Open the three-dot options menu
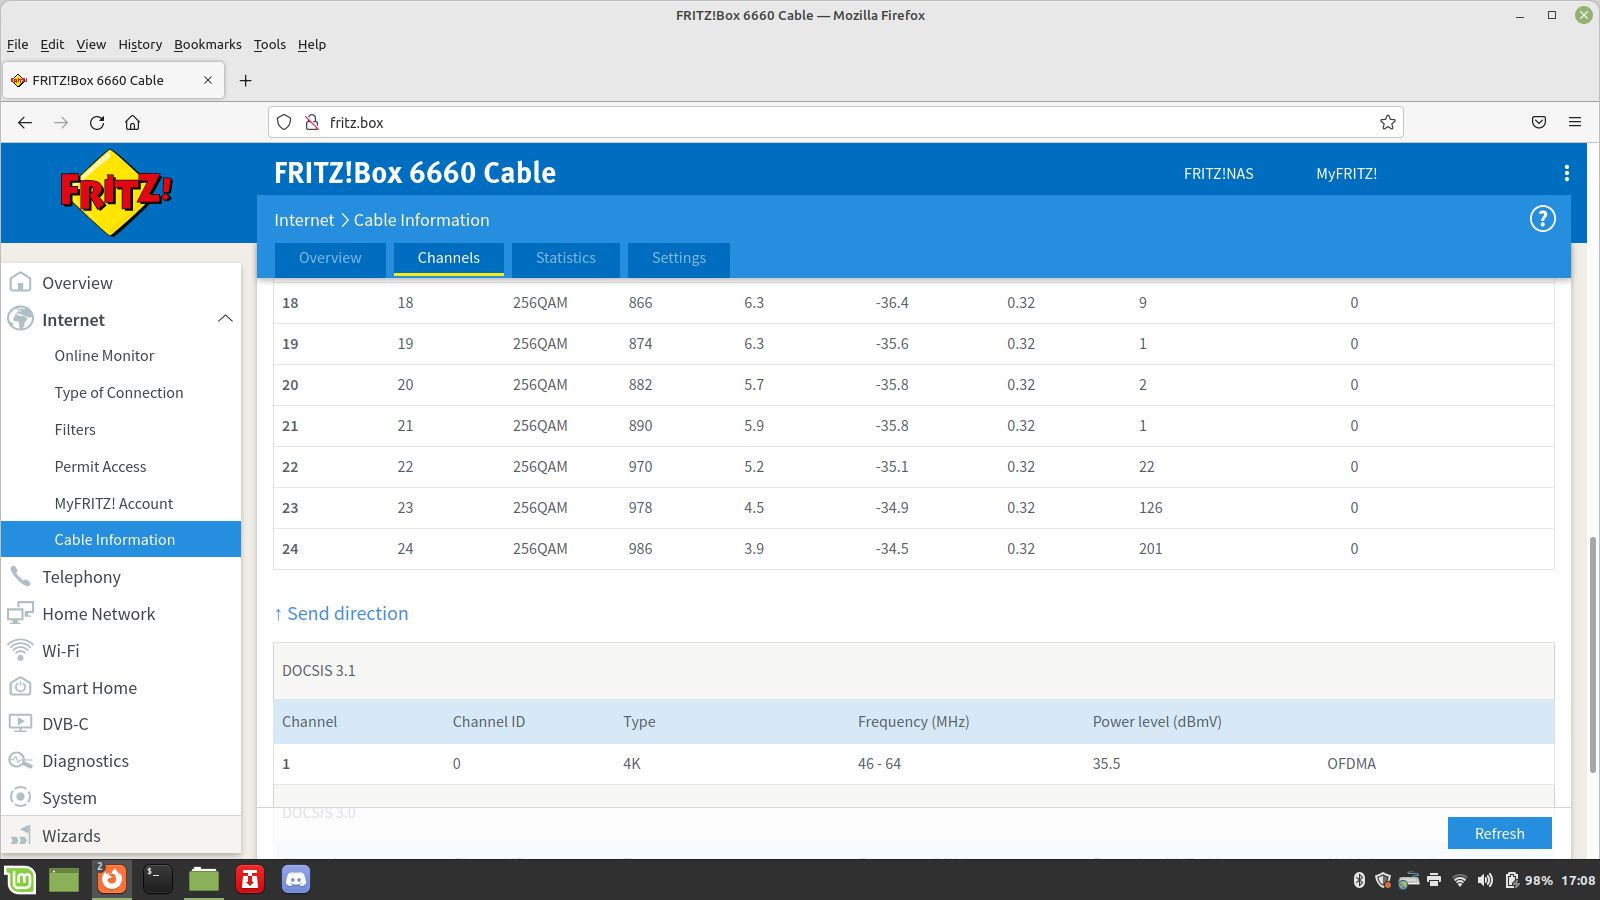Image resolution: width=1600 pixels, height=900 pixels. pyautogui.click(x=1566, y=173)
